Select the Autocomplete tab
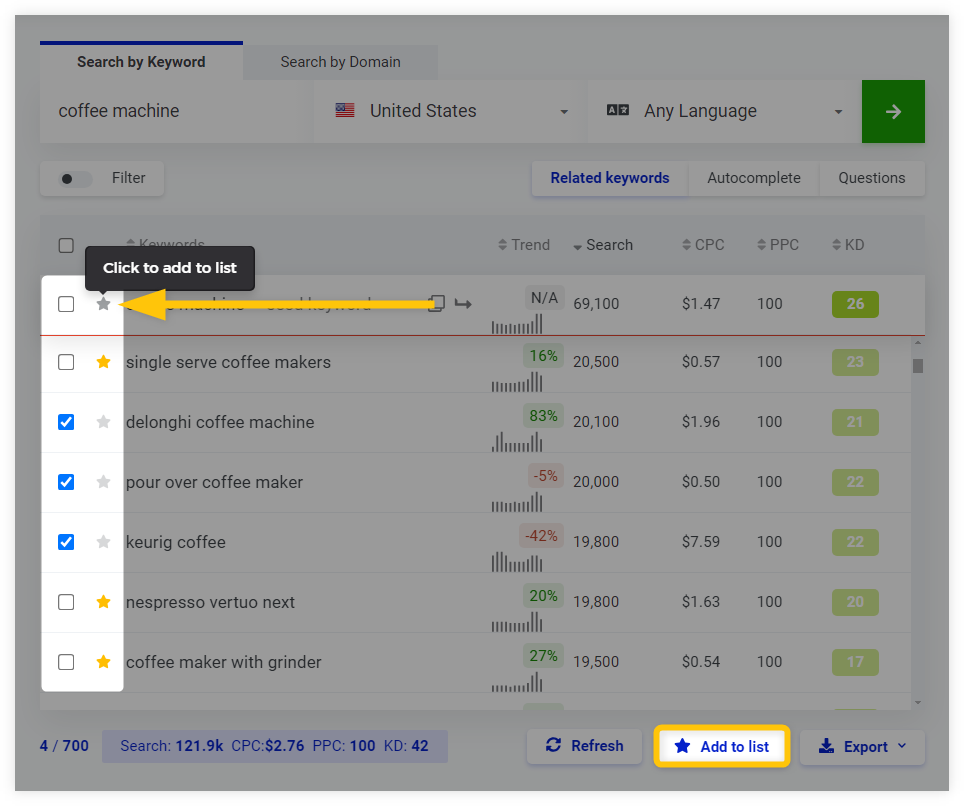Viewport: 964px width, 806px height. (x=754, y=178)
